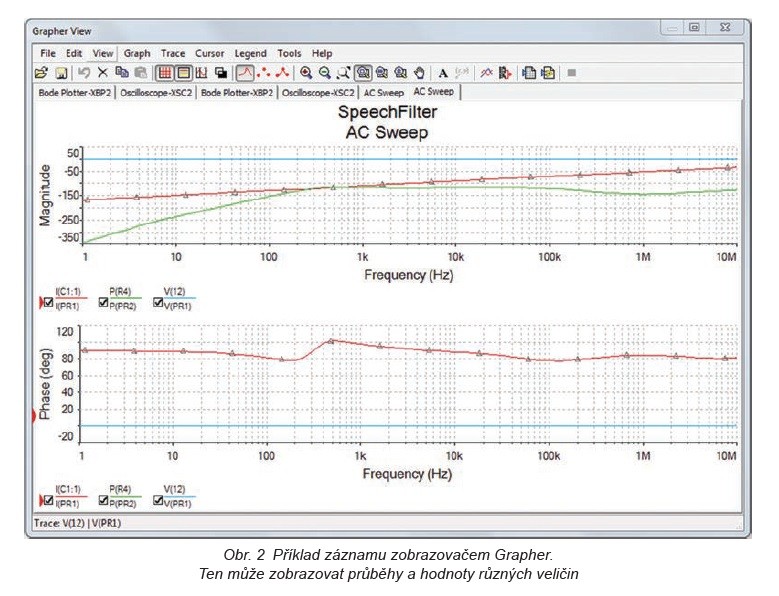
Task: Click red trace line under I(C1:1) in Magnitude legend
Action: (x=71, y=298)
